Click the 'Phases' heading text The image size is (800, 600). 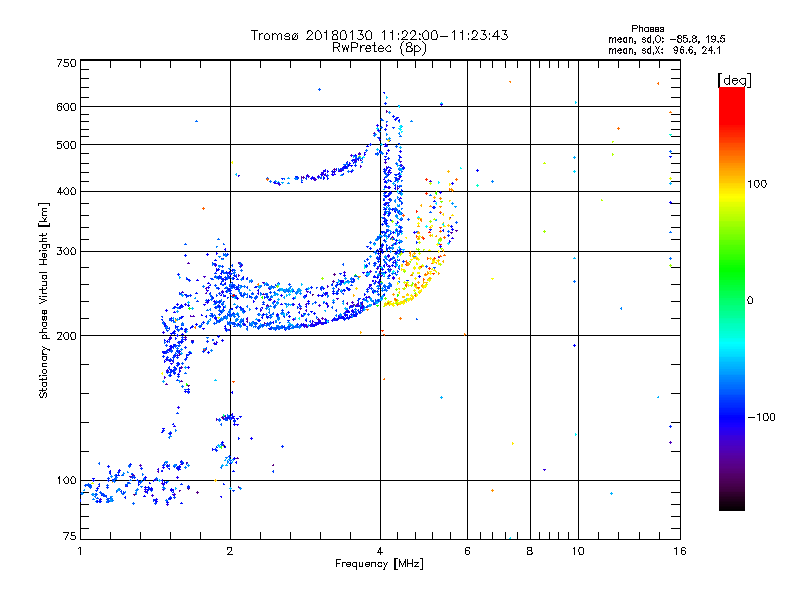(647, 29)
